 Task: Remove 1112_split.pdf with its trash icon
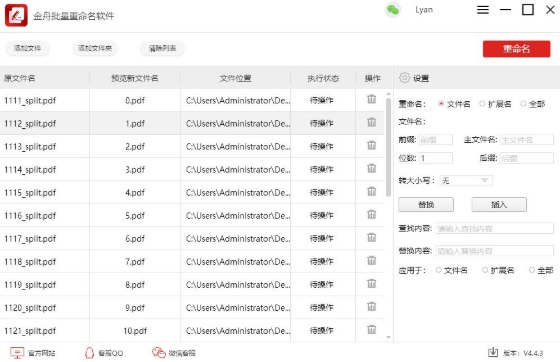(x=371, y=122)
